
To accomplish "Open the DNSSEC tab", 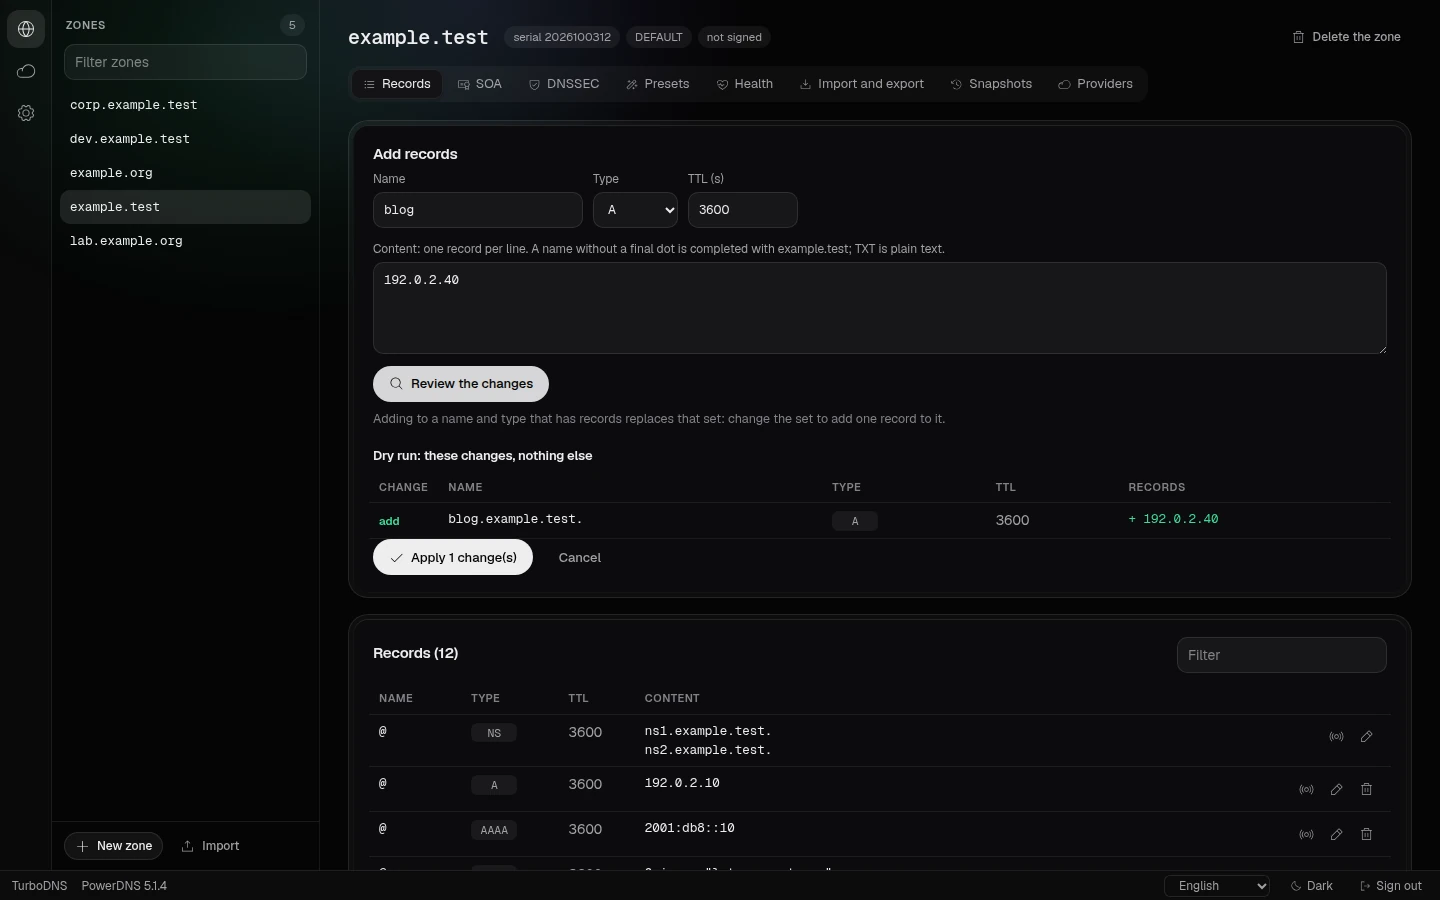I will [x=564, y=84].
